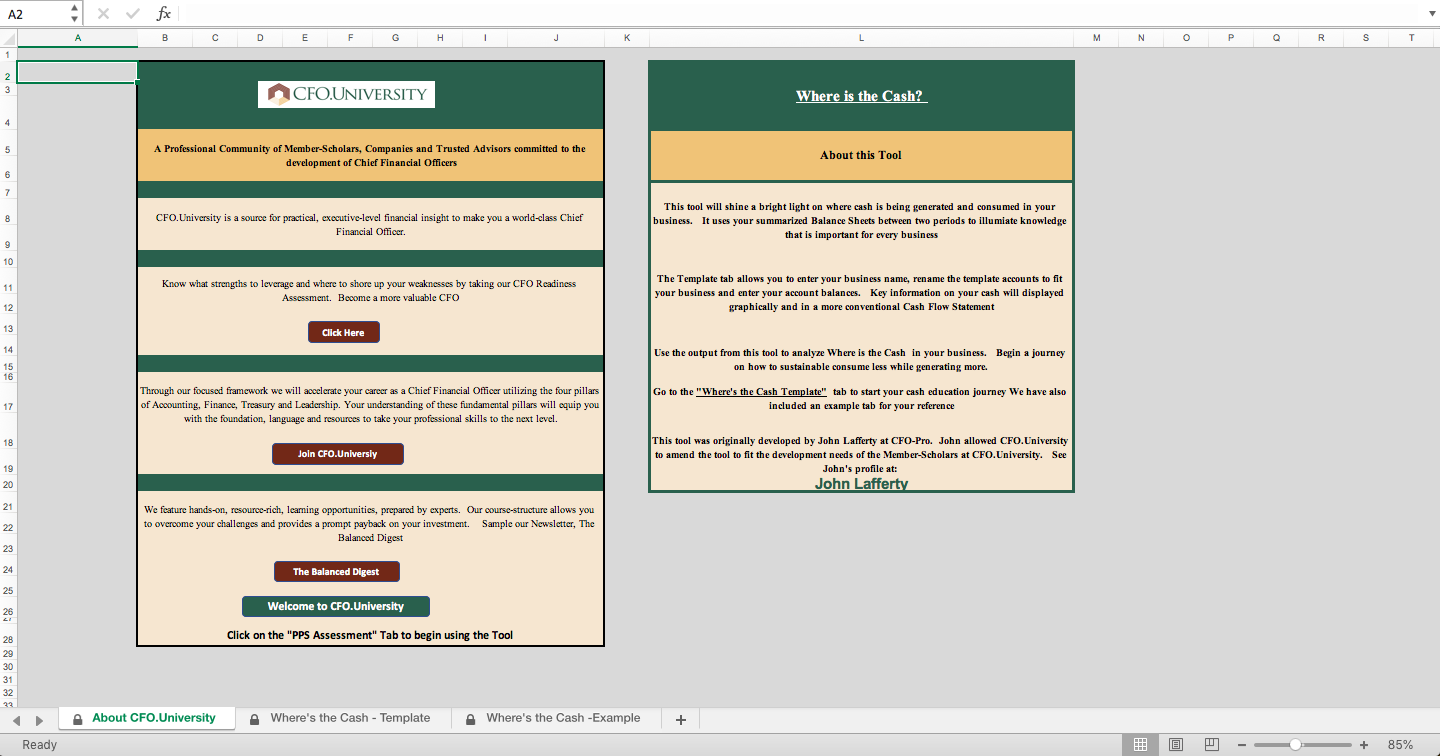Click paragraph starting 'The Template tab allows'
The height and width of the screenshot is (756, 1440).
(861, 293)
